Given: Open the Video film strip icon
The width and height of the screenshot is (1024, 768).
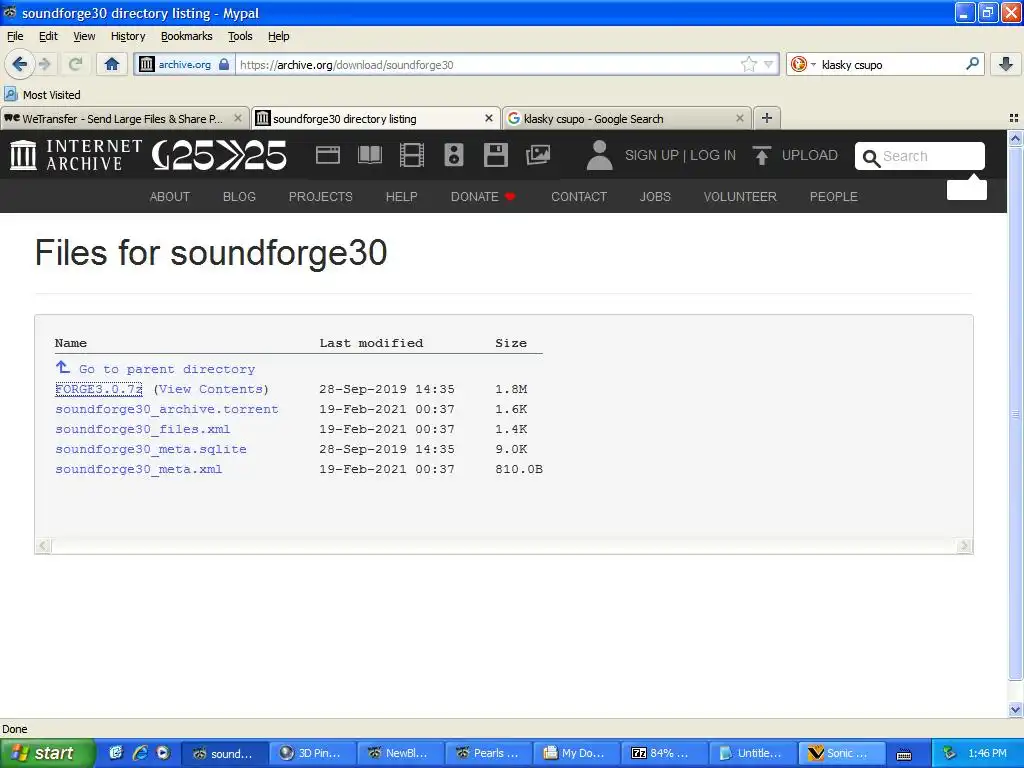Looking at the screenshot, I should [412, 155].
